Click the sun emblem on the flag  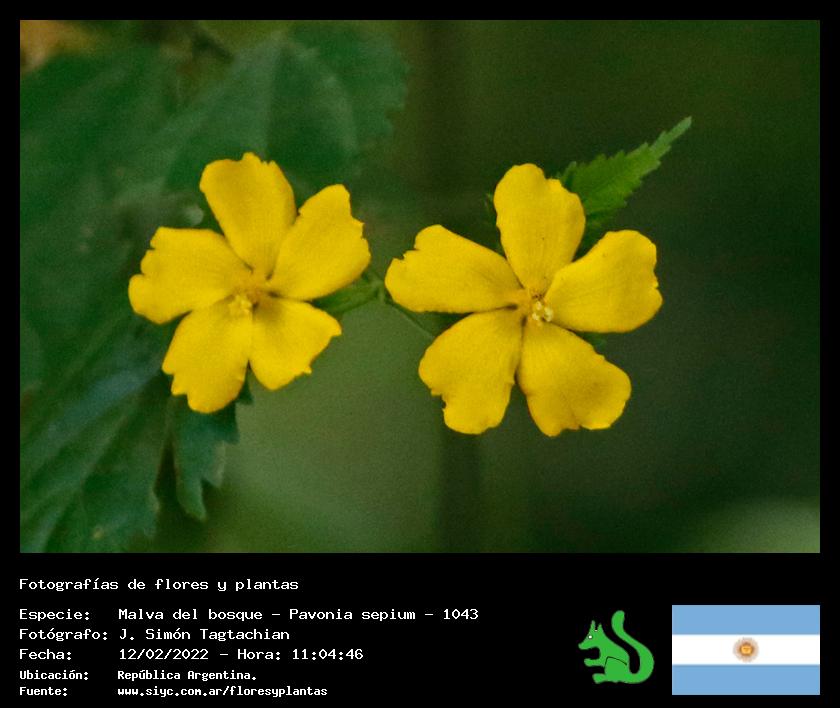pyautogui.click(x=745, y=649)
